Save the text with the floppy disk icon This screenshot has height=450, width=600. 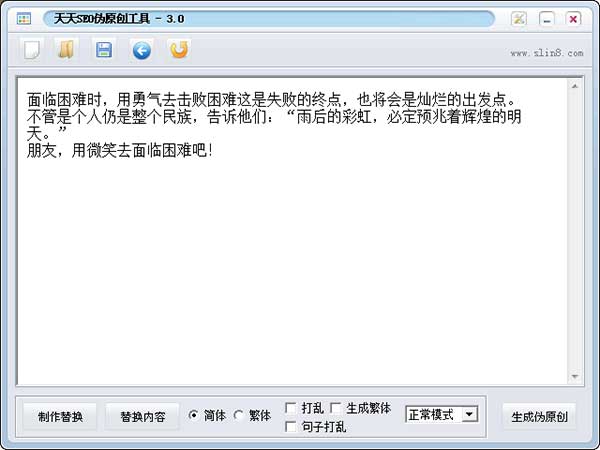pyautogui.click(x=104, y=50)
